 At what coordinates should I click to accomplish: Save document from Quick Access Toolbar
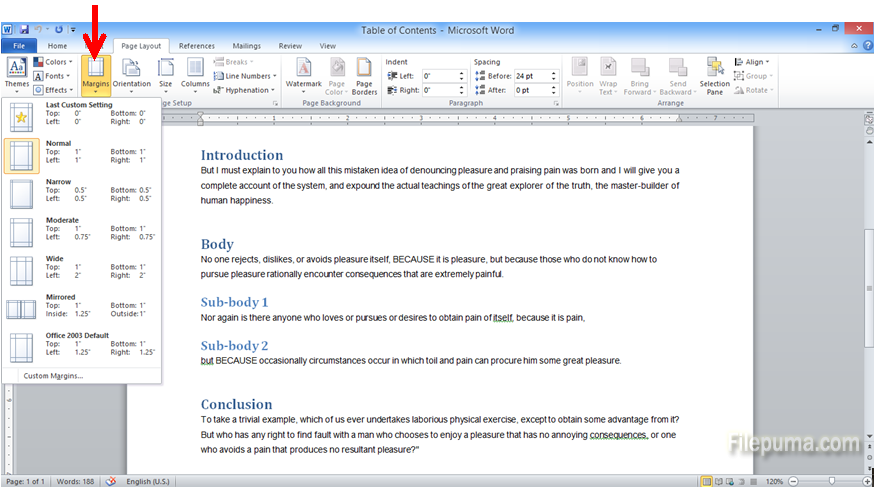point(24,30)
